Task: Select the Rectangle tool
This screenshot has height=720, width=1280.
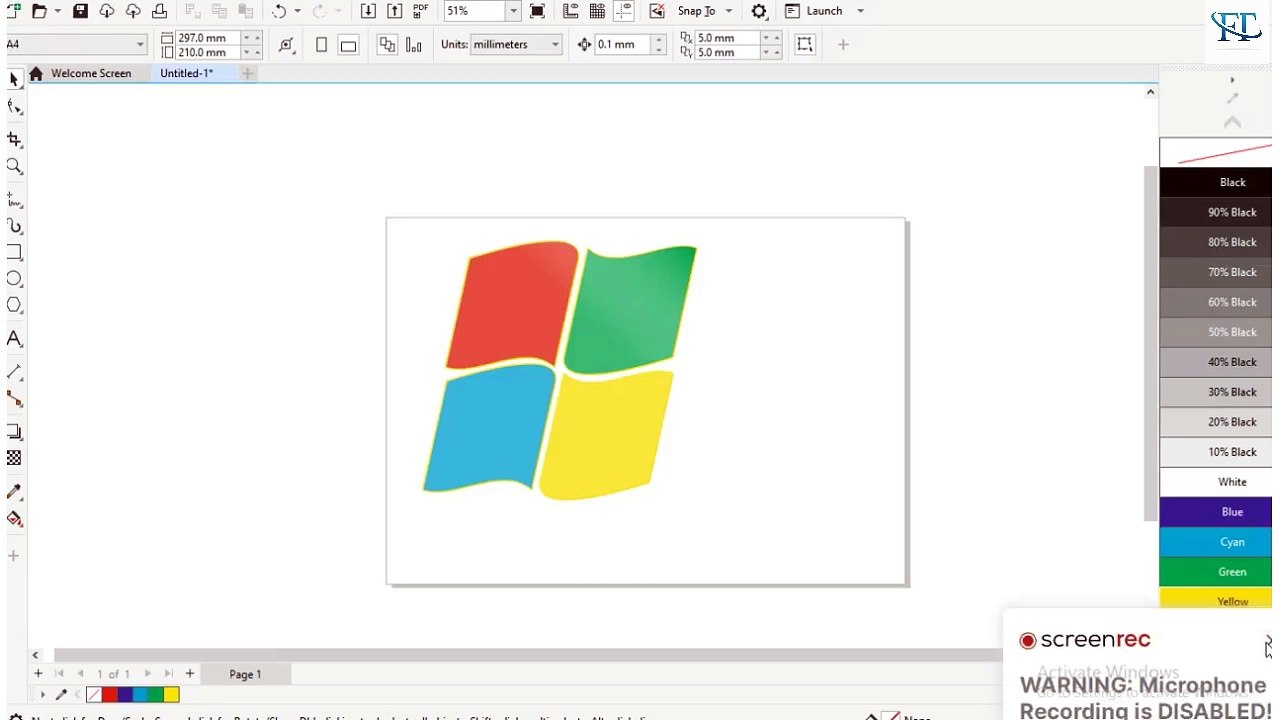Action: (14, 253)
